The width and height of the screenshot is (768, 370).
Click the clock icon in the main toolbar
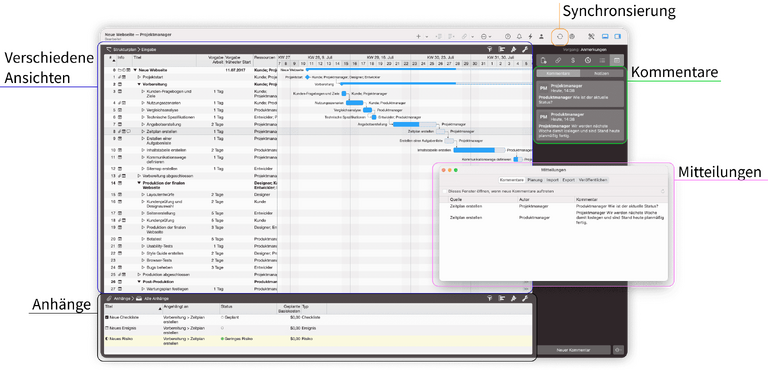pyautogui.click(x=508, y=36)
